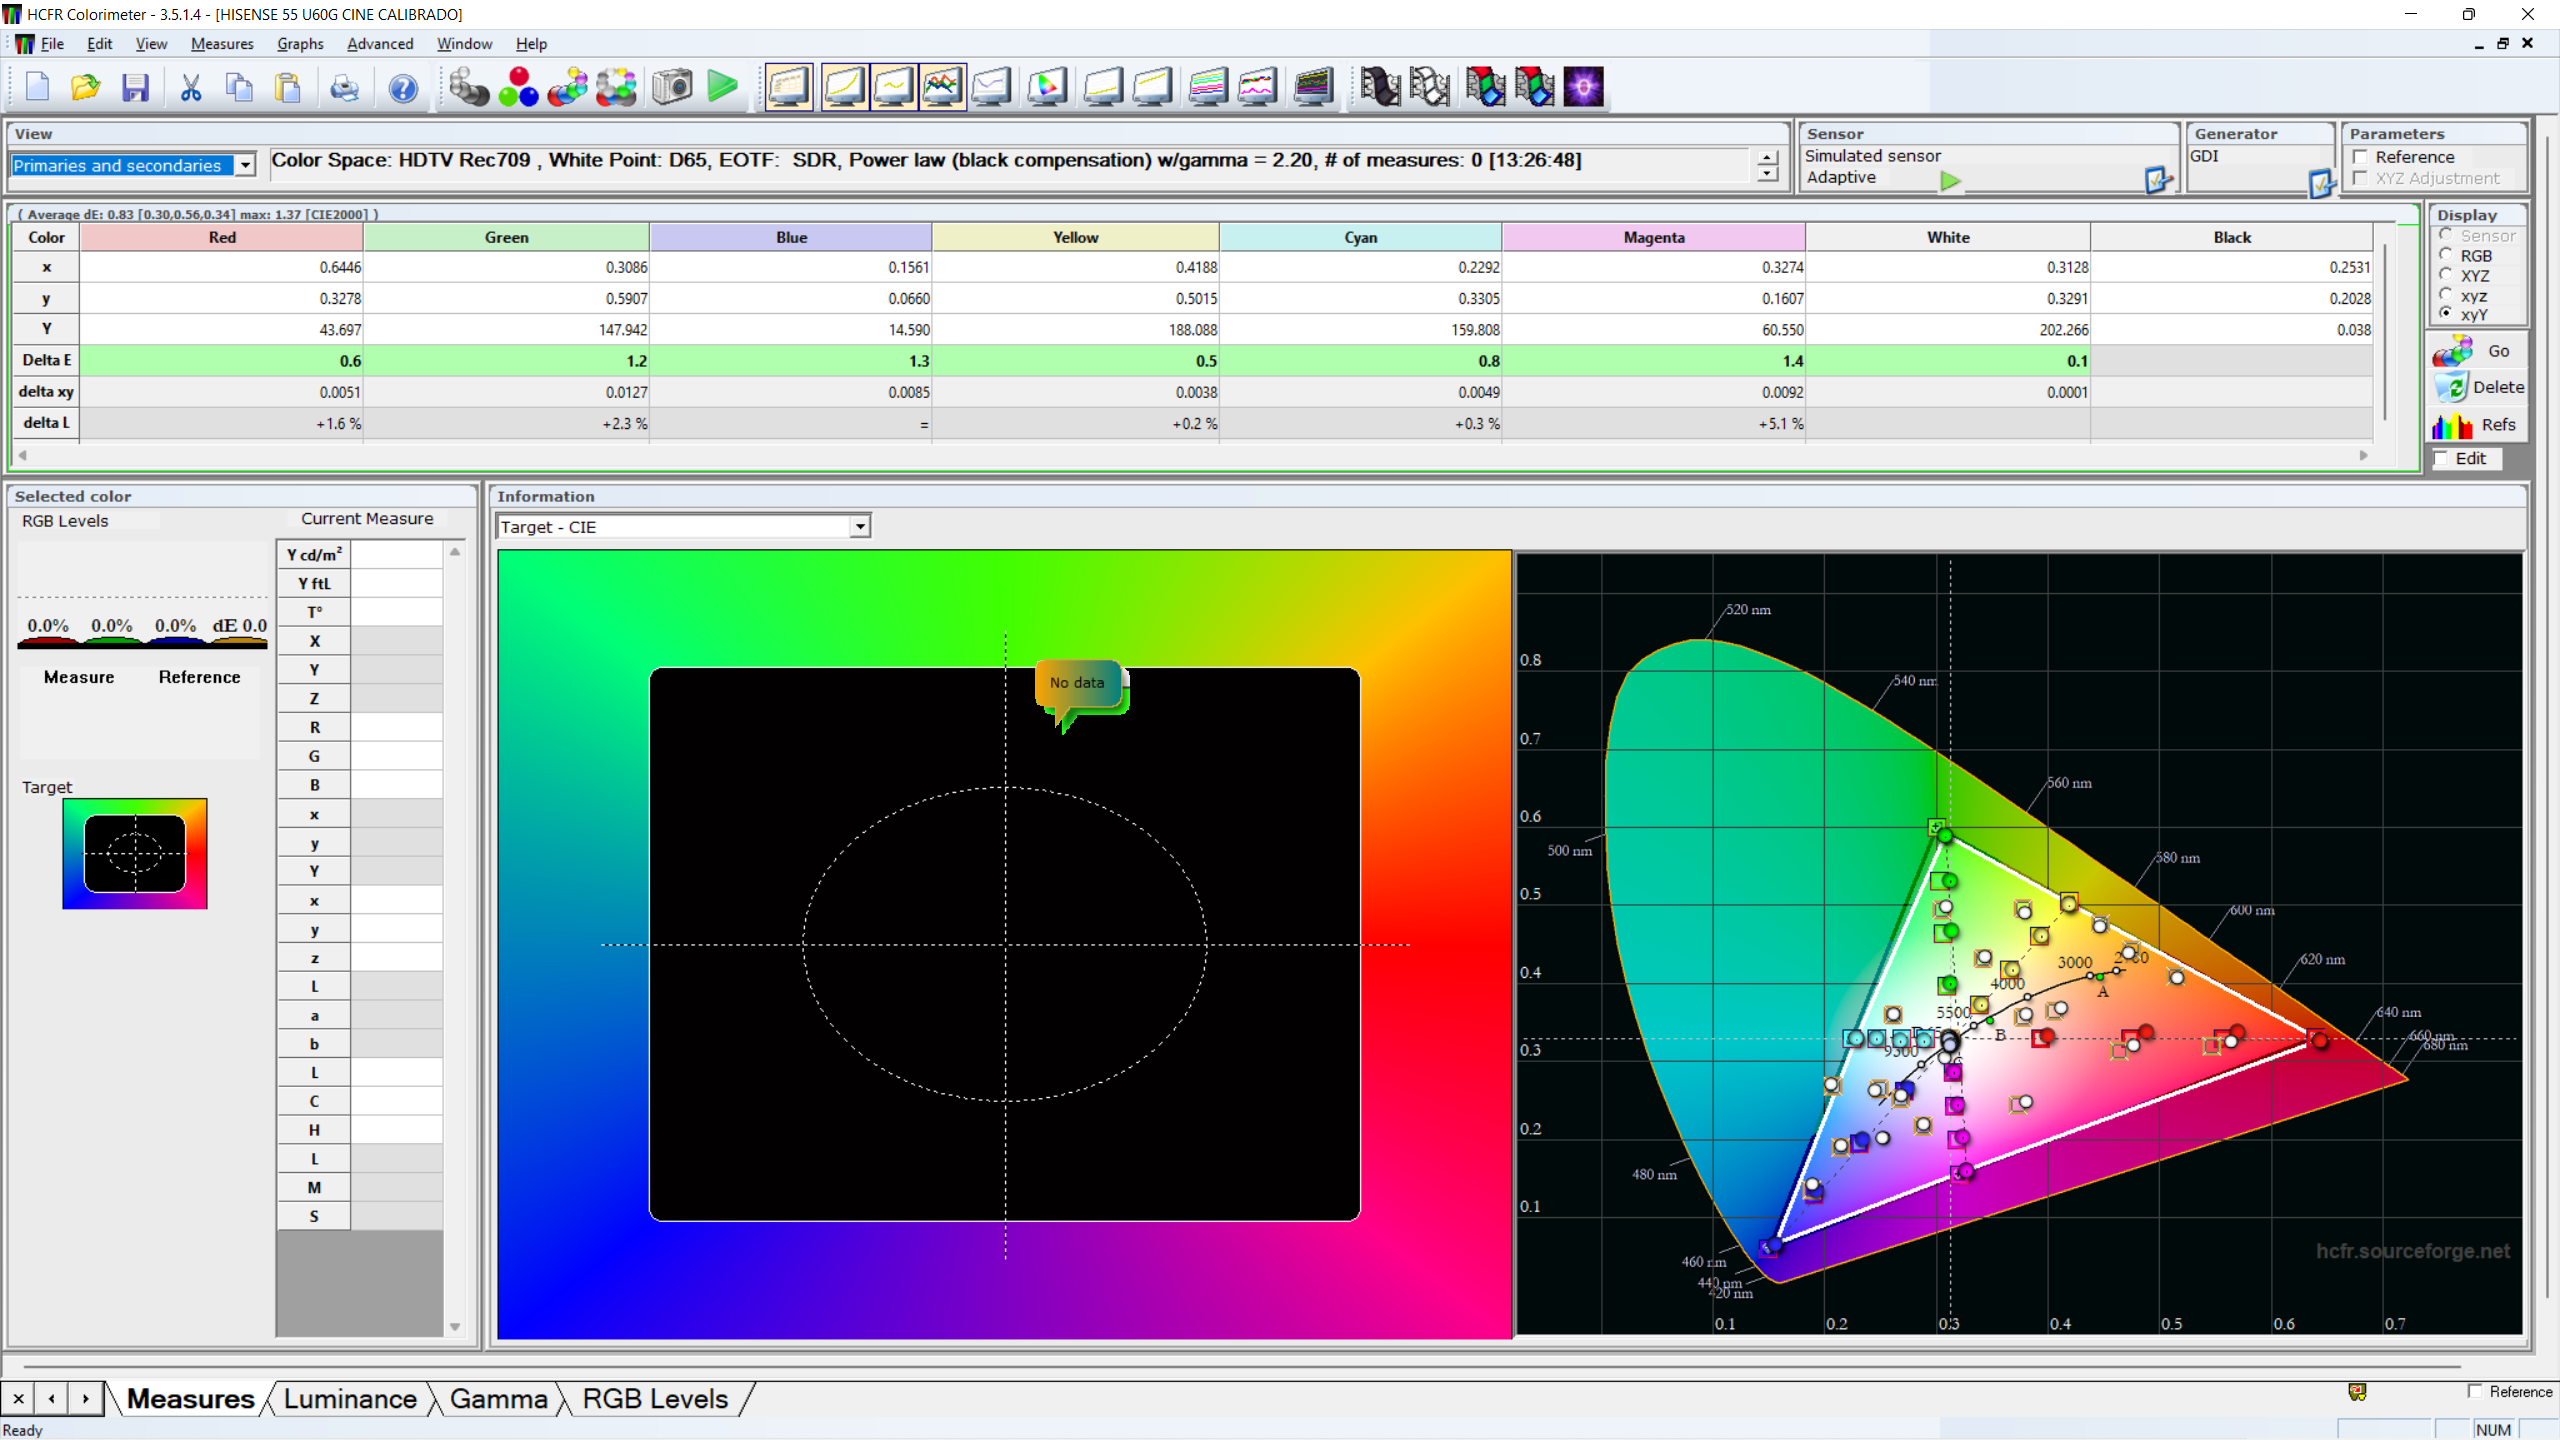Click table horizontal scroll right arrow
This screenshot has height=1440, width=2560.
2364,455
